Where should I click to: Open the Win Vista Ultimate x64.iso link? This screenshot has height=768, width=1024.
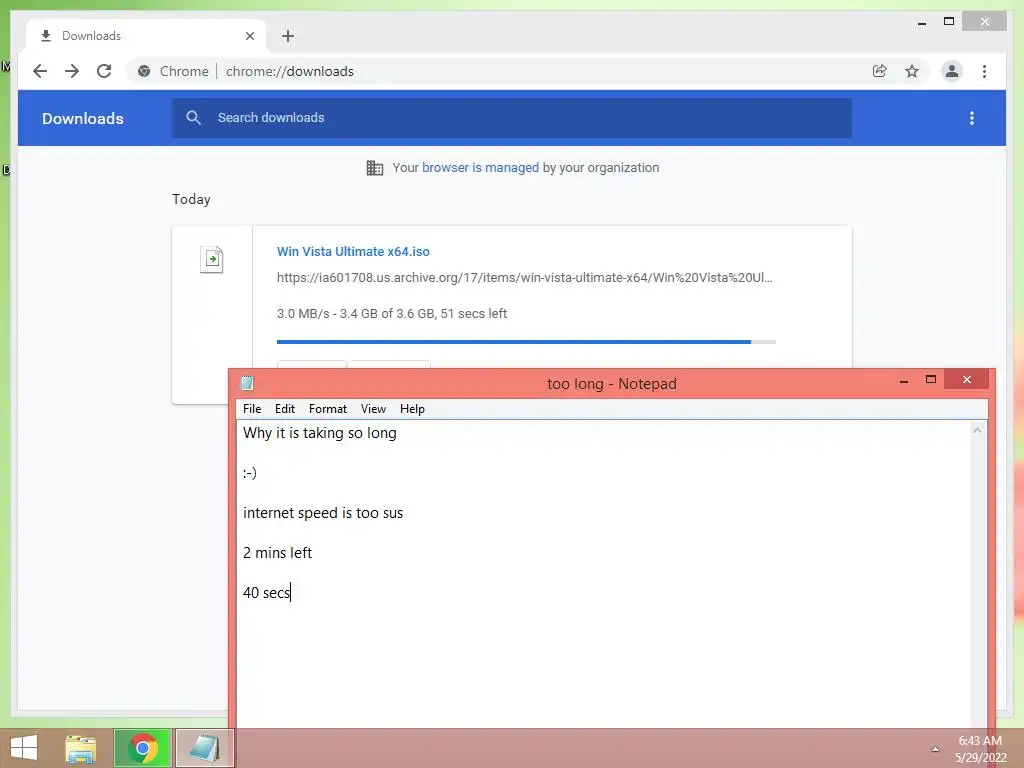coord(353,251)
